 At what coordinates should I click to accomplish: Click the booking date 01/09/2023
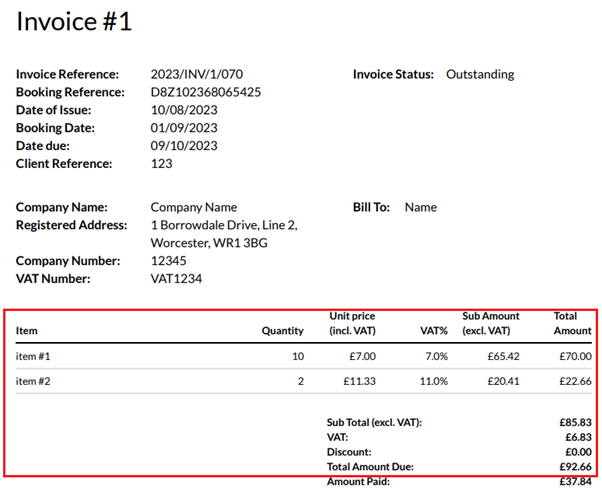click(184, 128)
